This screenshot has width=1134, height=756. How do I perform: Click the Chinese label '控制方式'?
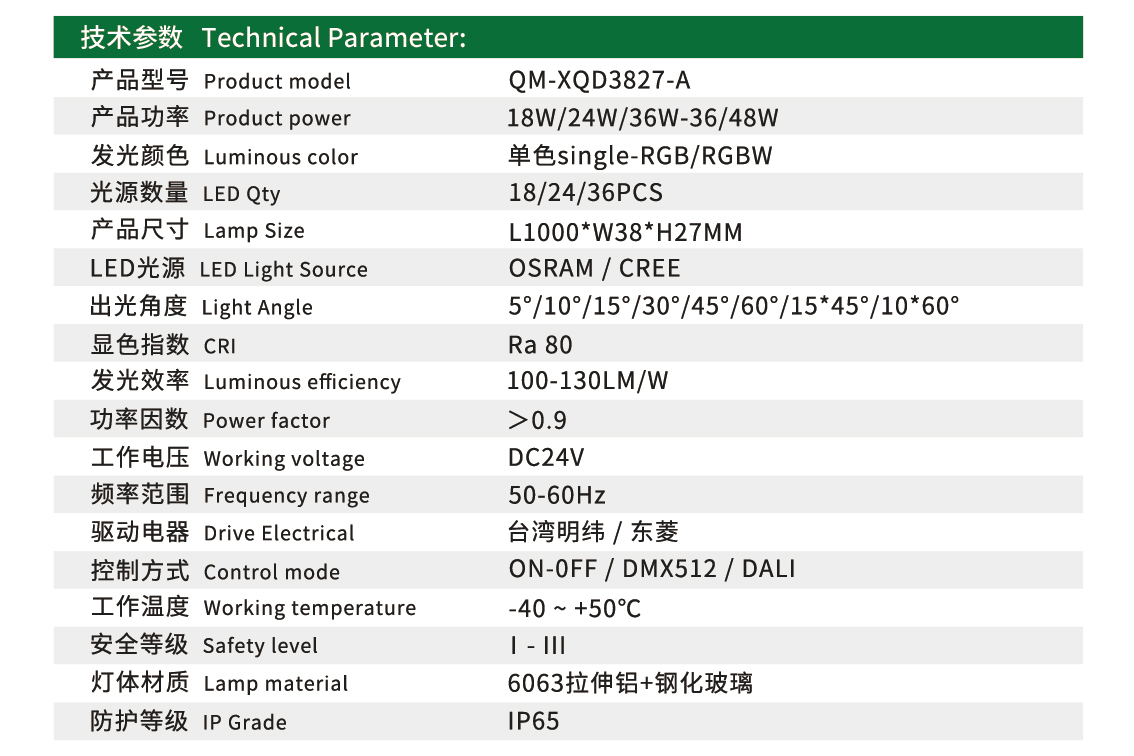click(x=140, y=571)
